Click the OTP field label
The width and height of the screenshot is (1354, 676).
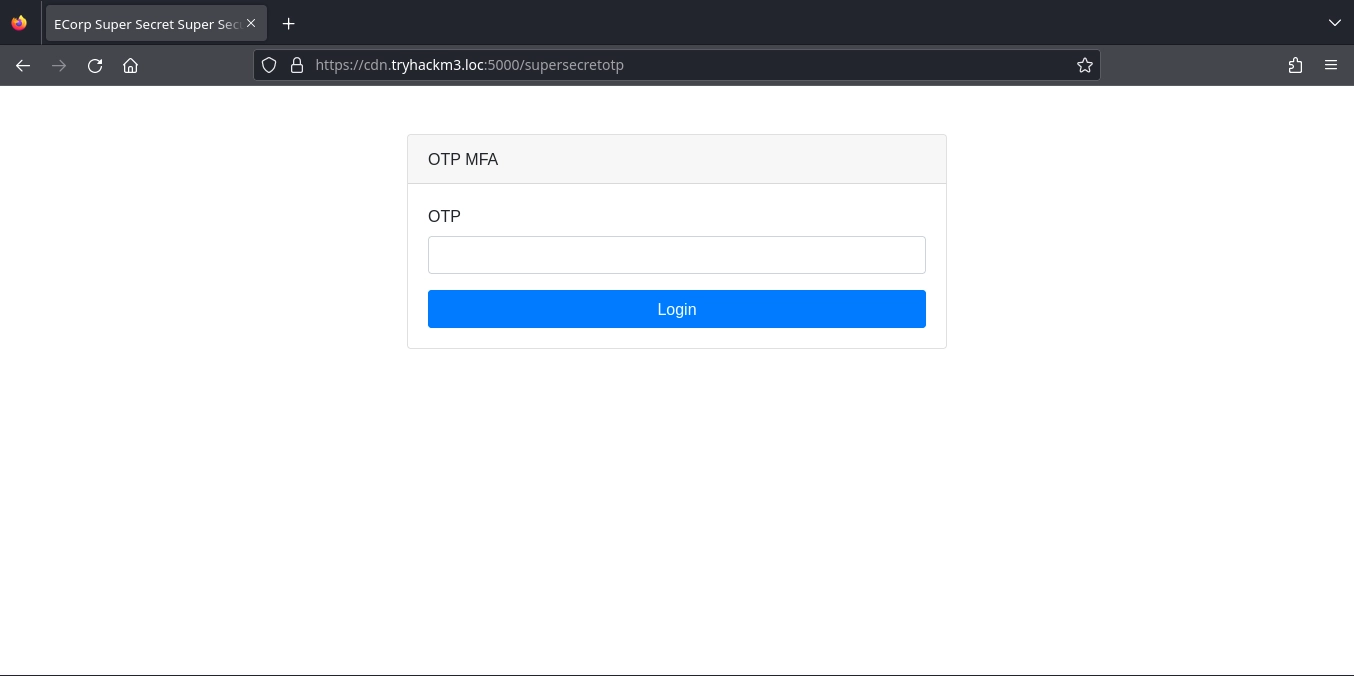(x=444, y=217)
